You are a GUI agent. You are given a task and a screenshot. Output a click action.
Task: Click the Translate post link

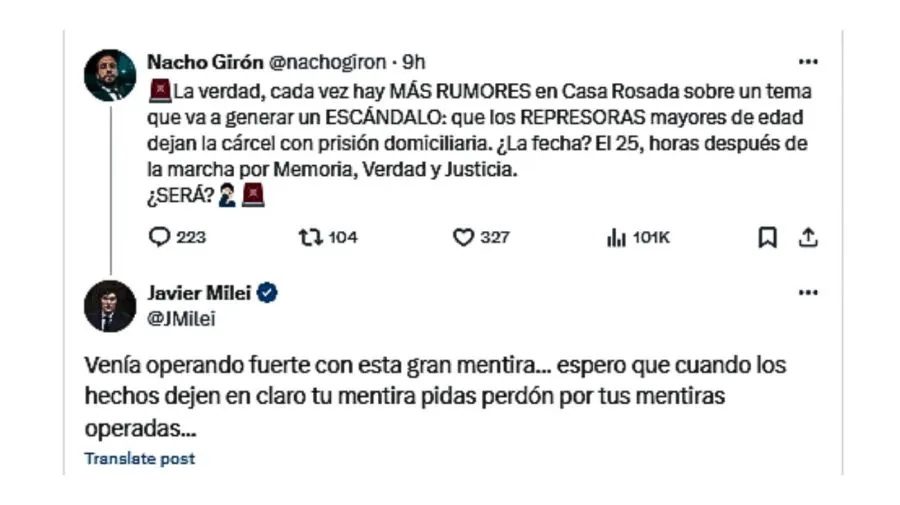coord(140,459)
